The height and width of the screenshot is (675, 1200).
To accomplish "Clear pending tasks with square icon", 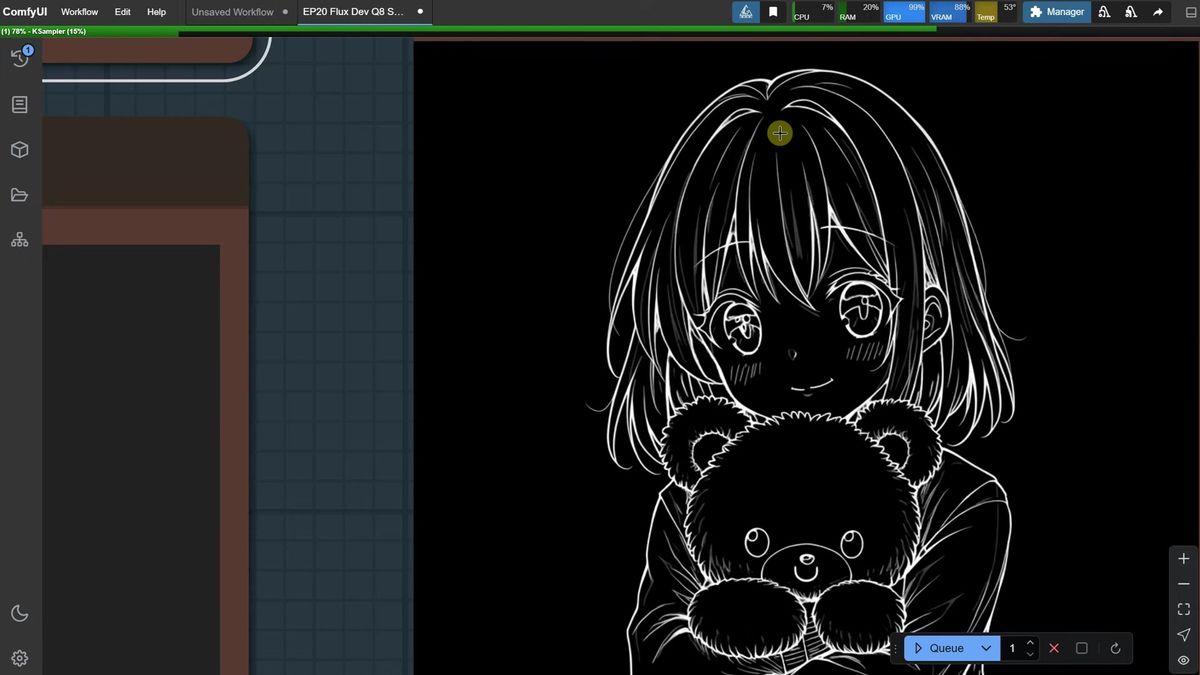I will [x=1082, y=648].
